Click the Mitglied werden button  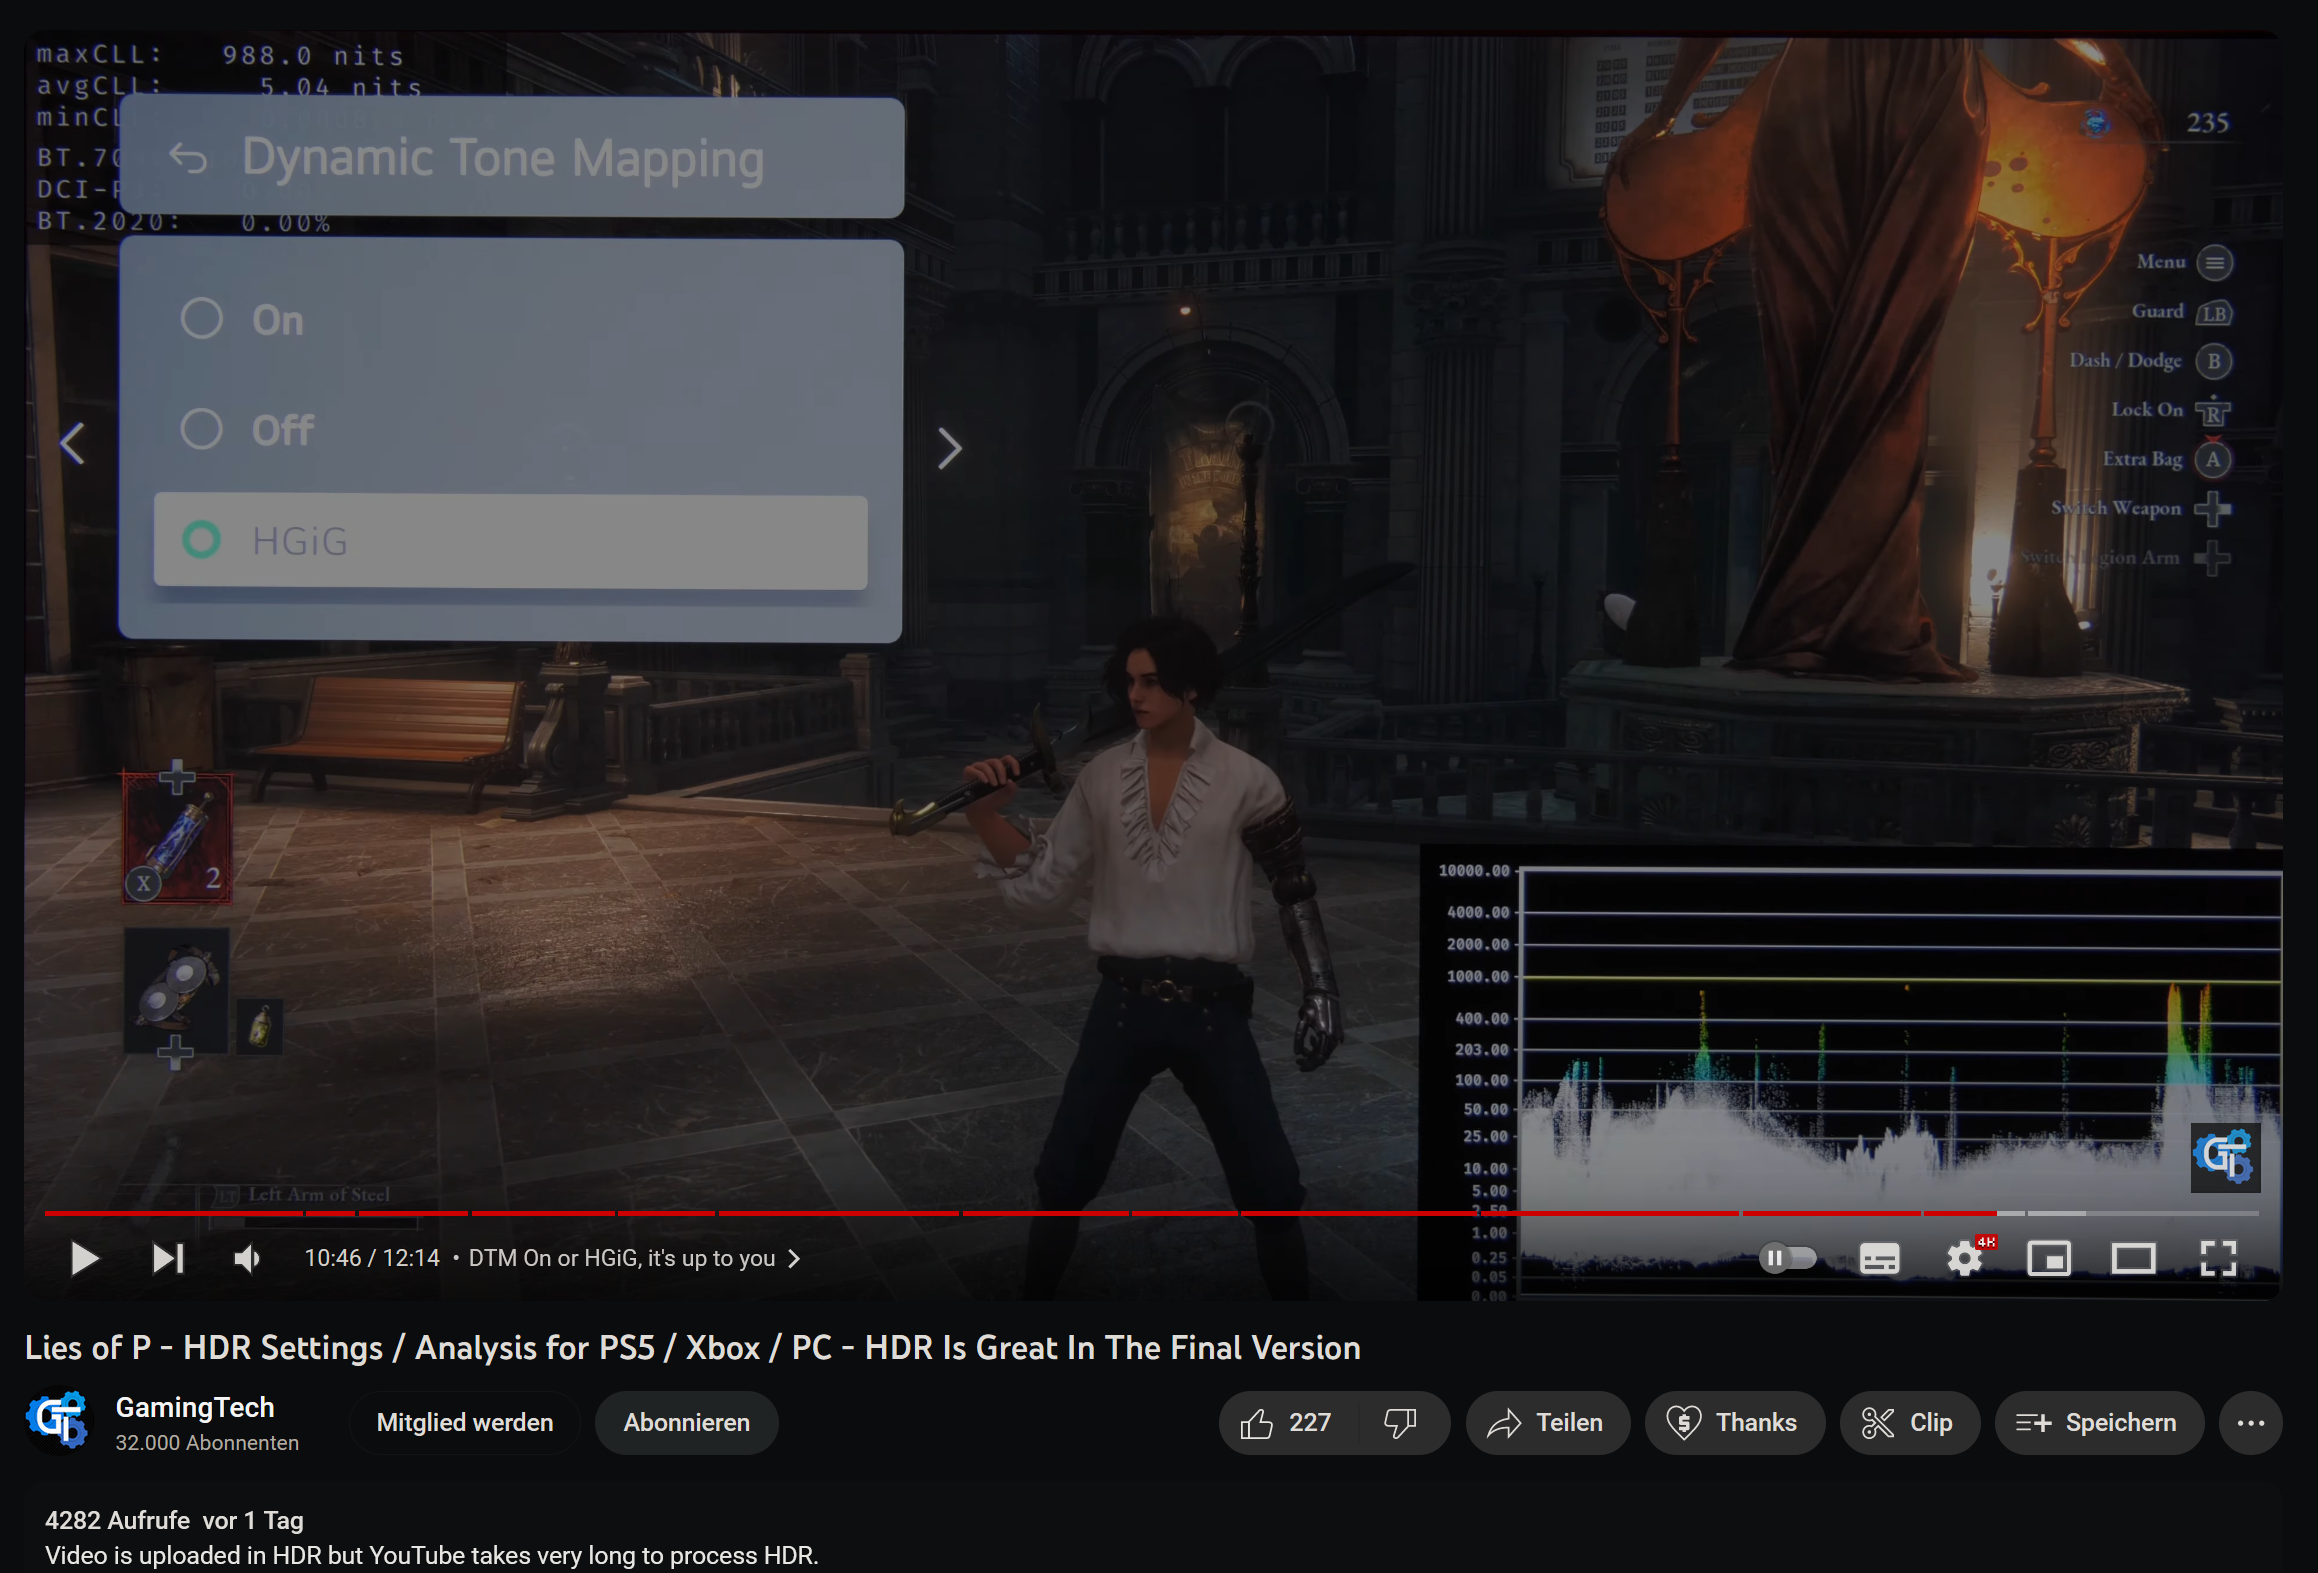click(x=463, y=1422)
